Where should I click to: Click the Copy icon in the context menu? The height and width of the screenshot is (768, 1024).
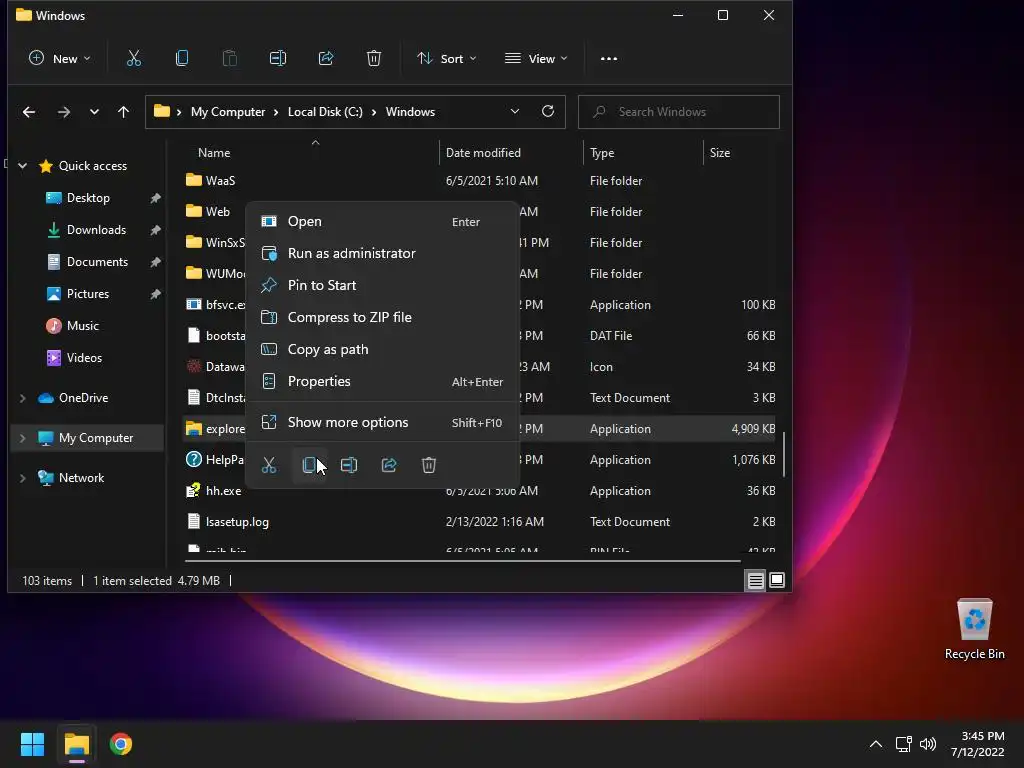[x=309, y=465]
